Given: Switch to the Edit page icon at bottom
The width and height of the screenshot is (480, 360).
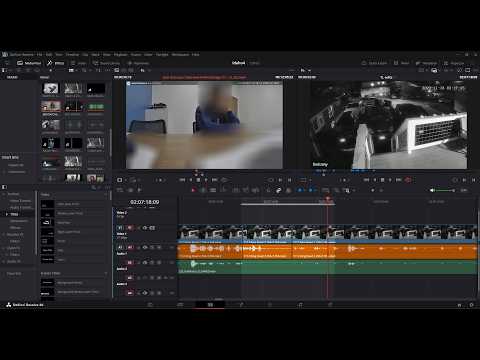Looking at the screenshot, I should click(210, 305).
